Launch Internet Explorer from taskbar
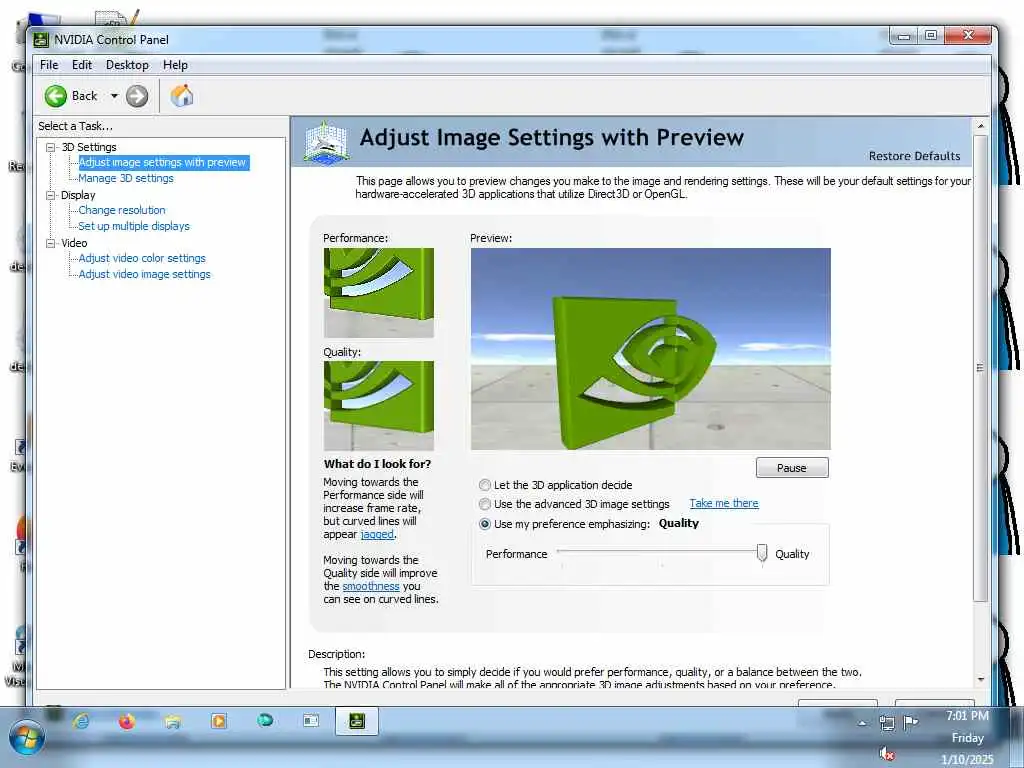The height and width of the screenshot is (768, 1024). [81, 721]
